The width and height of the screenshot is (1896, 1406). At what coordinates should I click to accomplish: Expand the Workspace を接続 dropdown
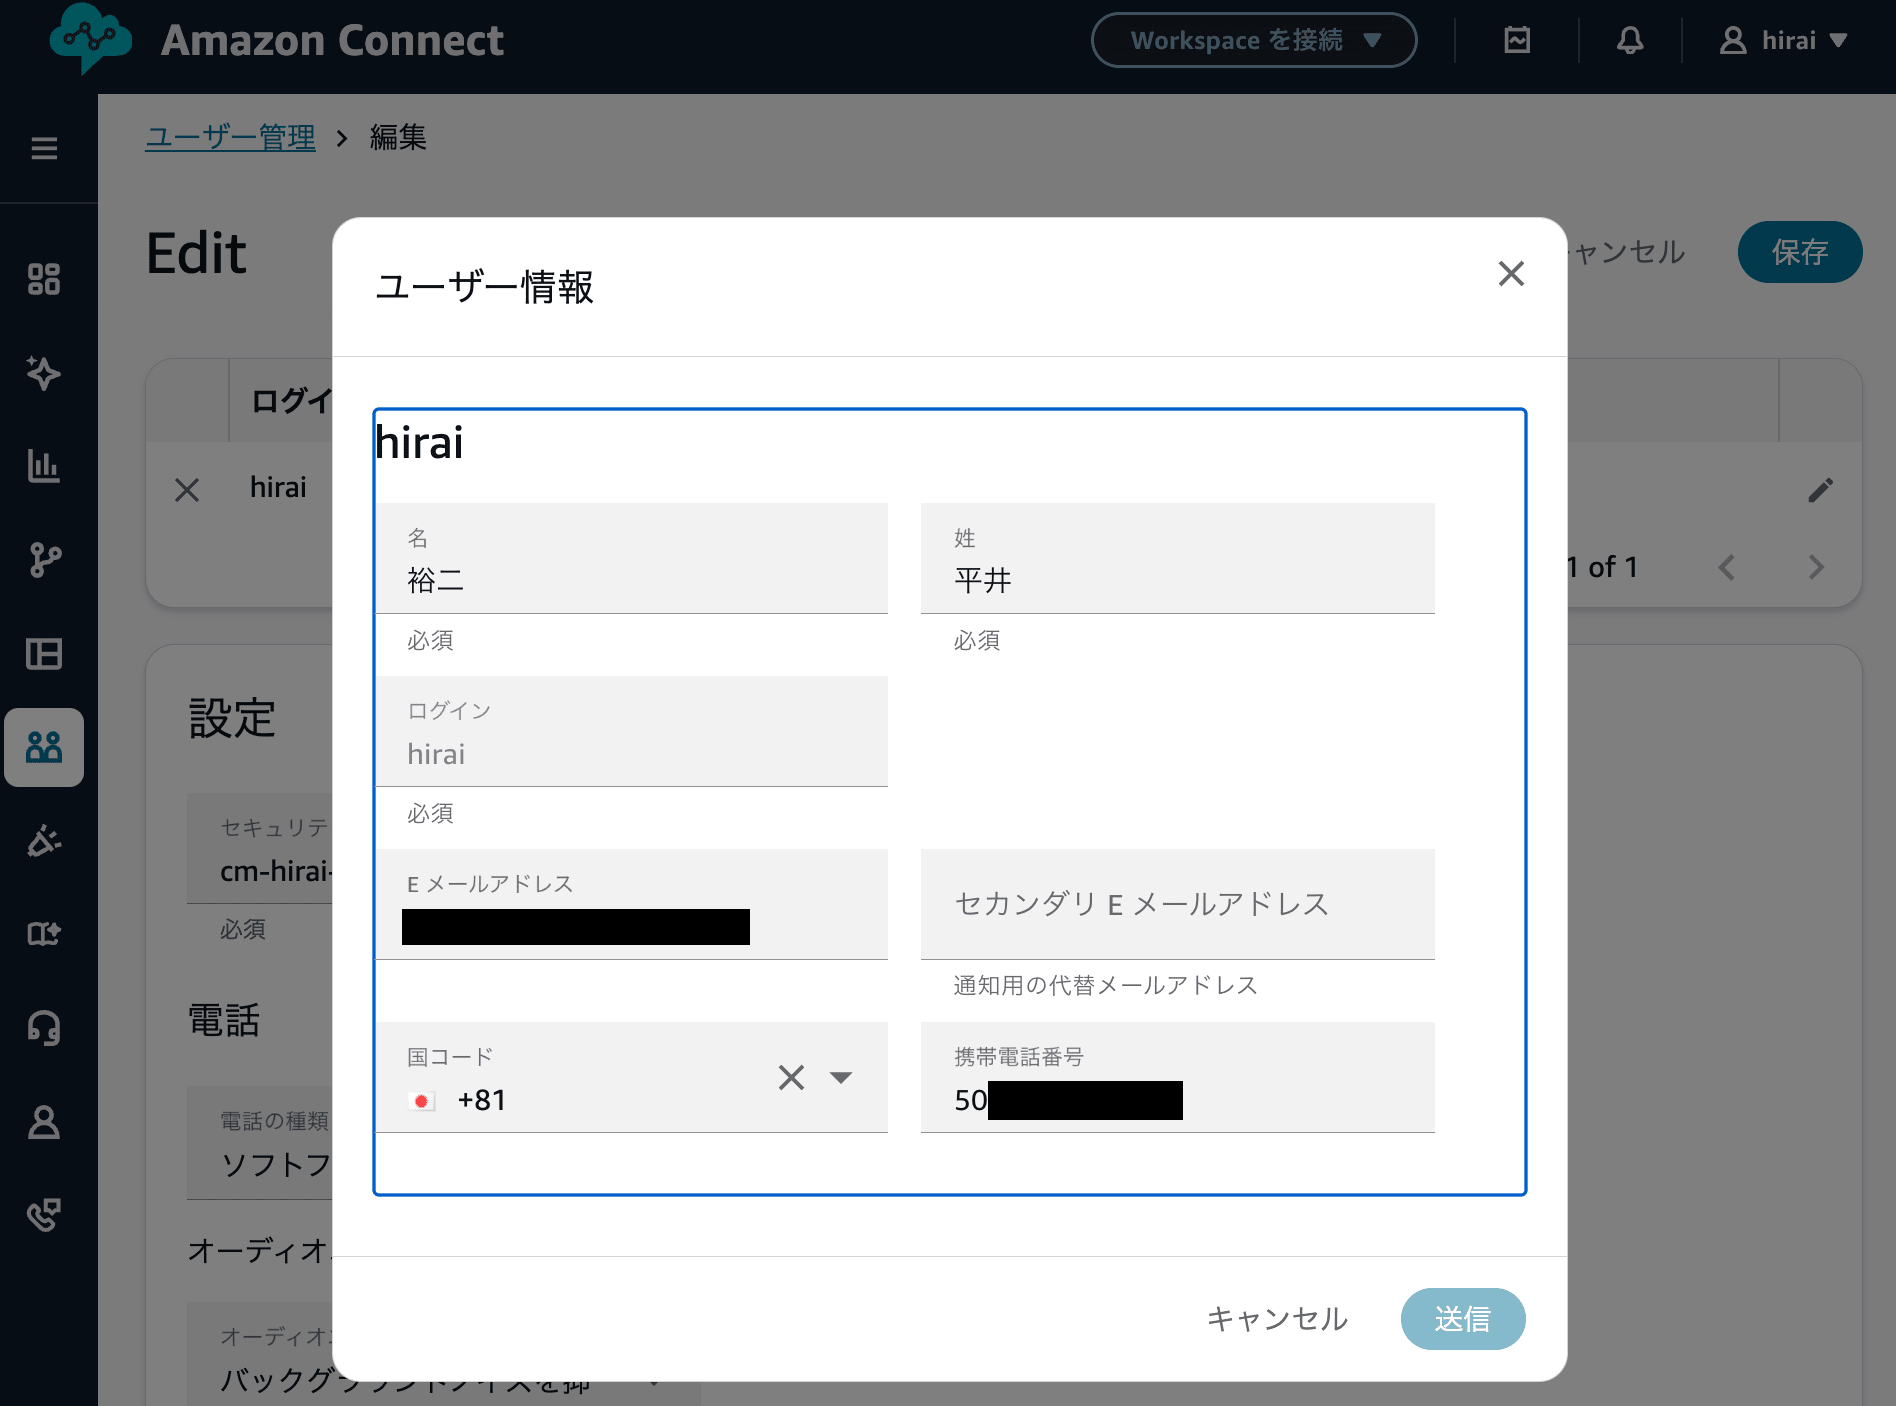(x=1253, y=40)
